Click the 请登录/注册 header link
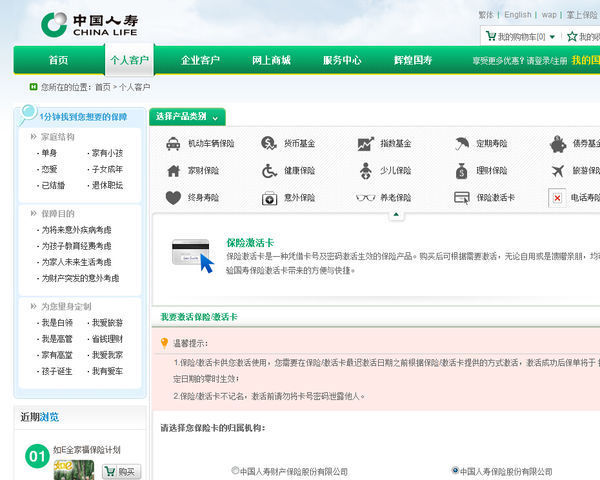 (547, 60)
